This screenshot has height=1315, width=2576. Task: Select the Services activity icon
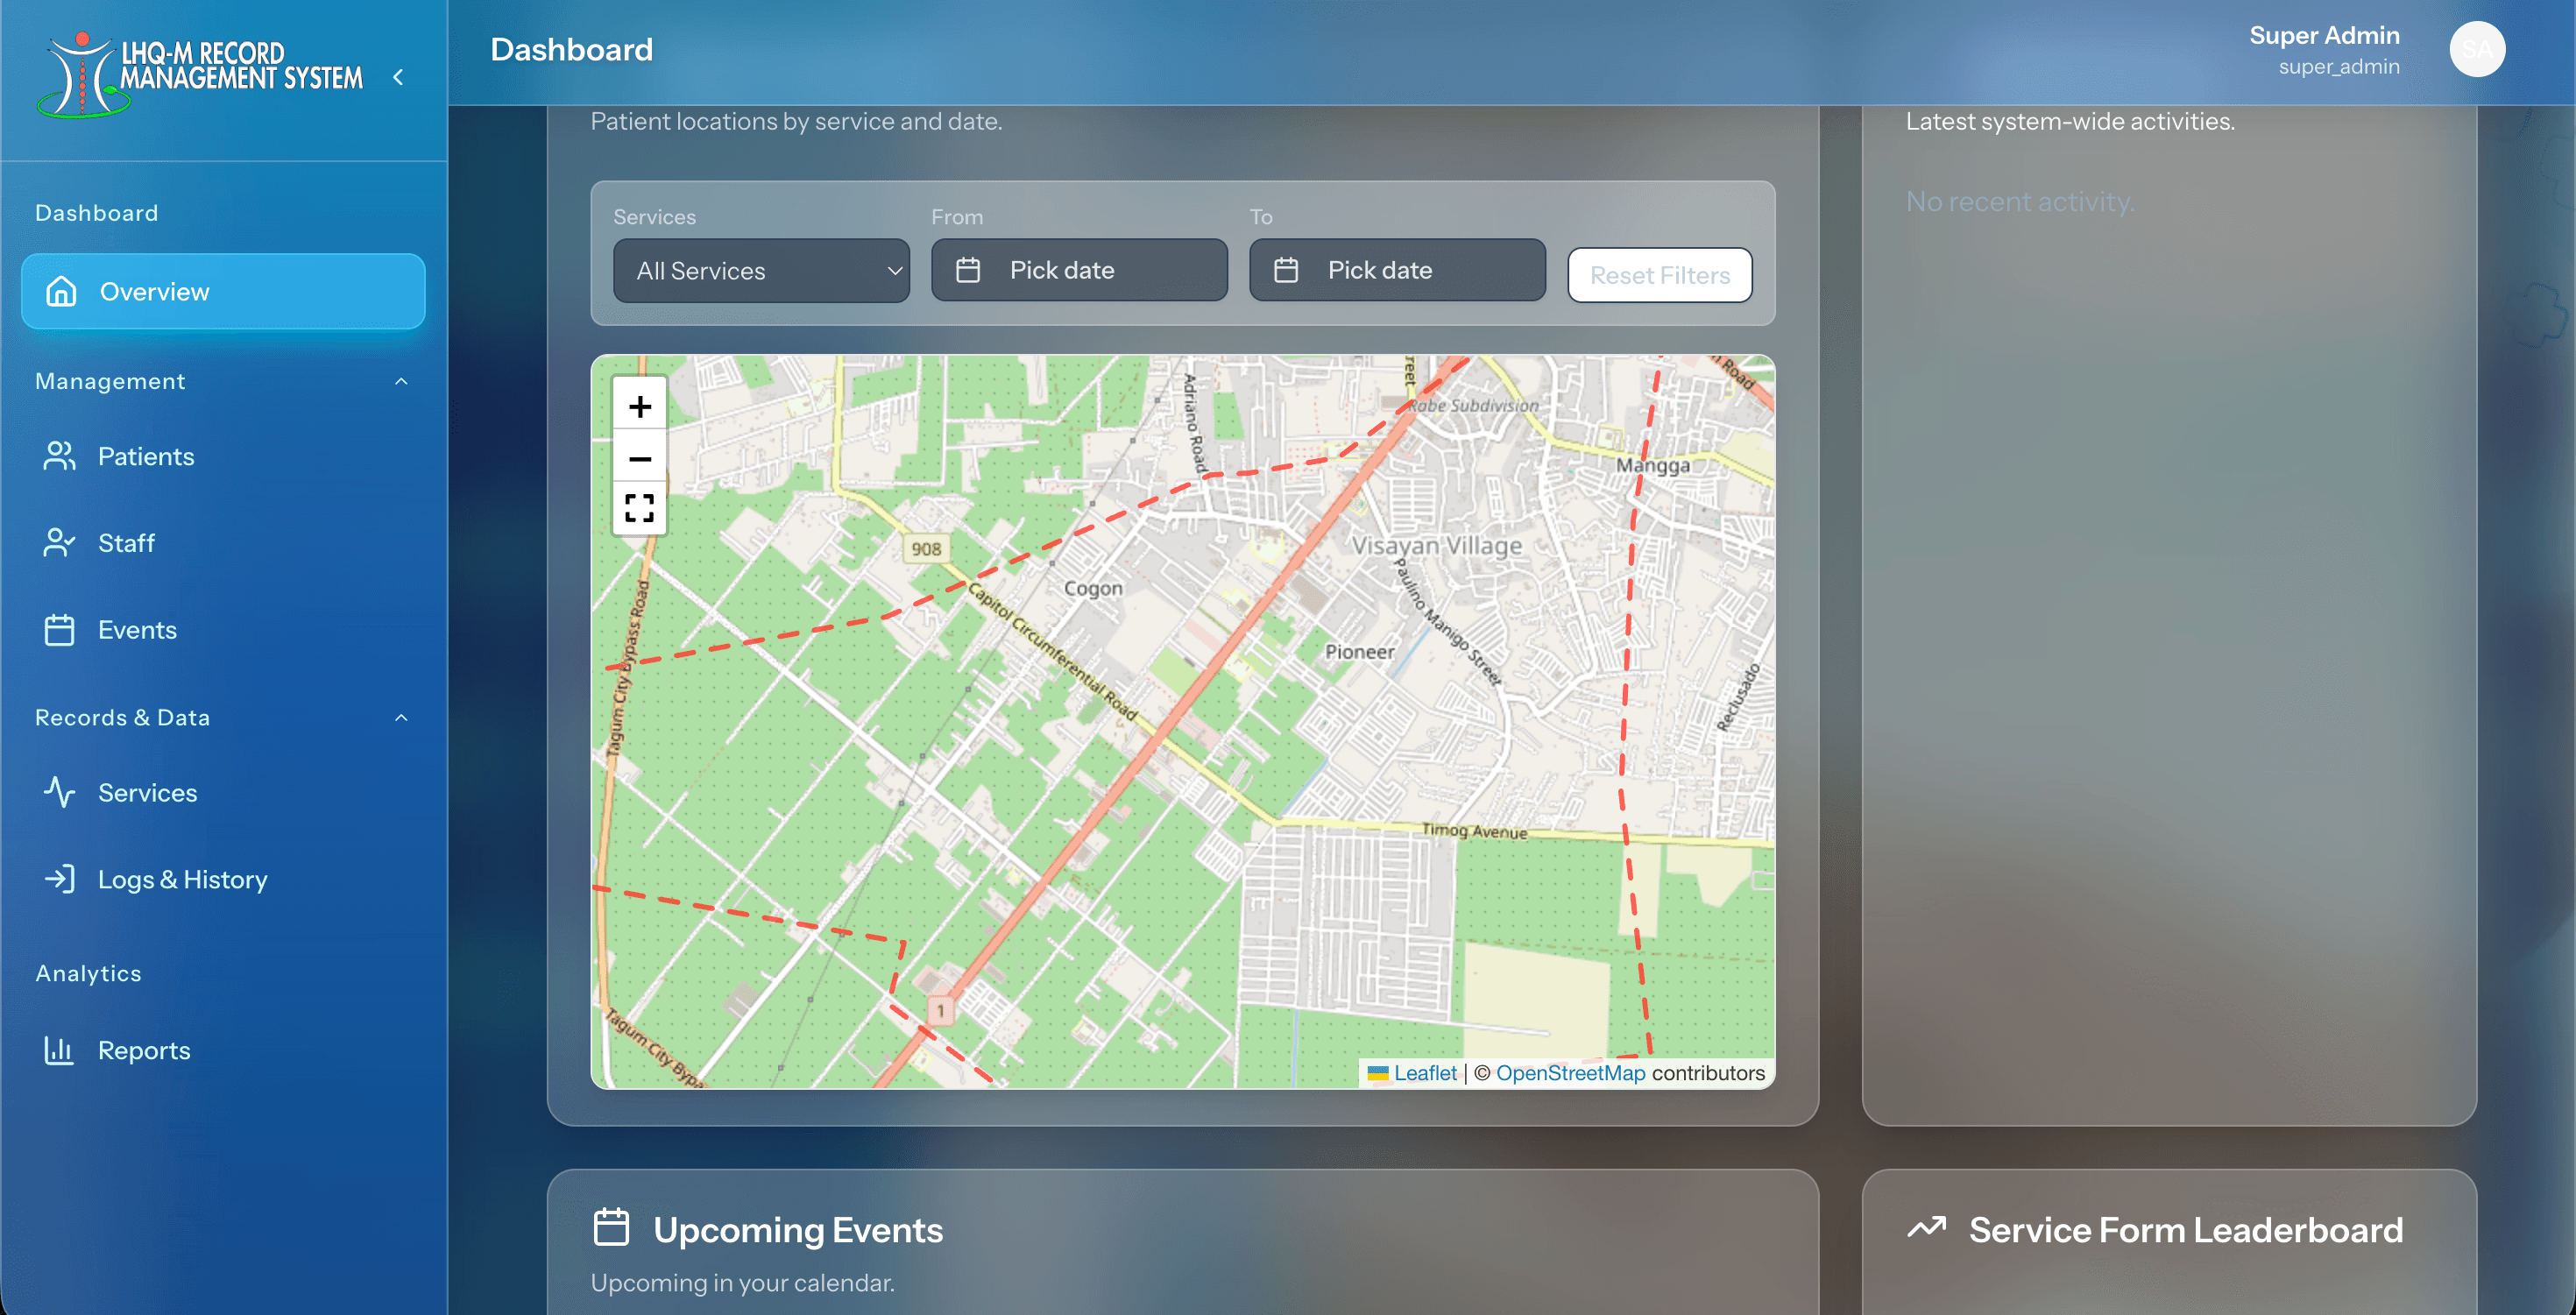(x=59, y=792)
